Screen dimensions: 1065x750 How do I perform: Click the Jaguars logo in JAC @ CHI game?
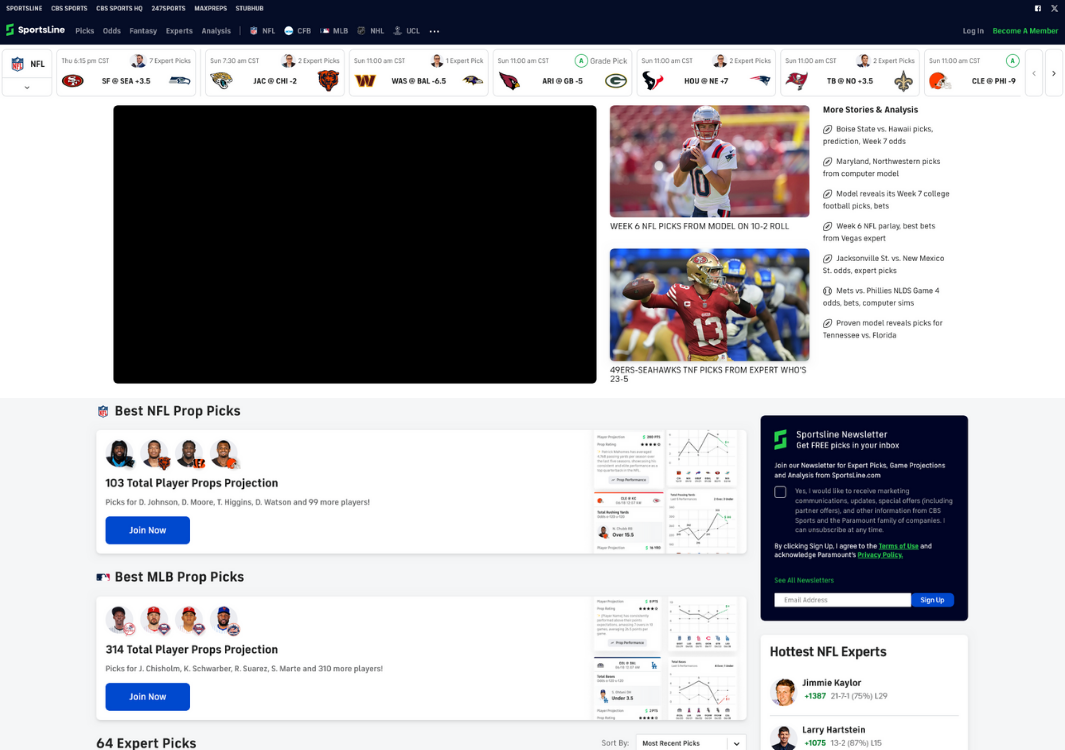[221, 81]
